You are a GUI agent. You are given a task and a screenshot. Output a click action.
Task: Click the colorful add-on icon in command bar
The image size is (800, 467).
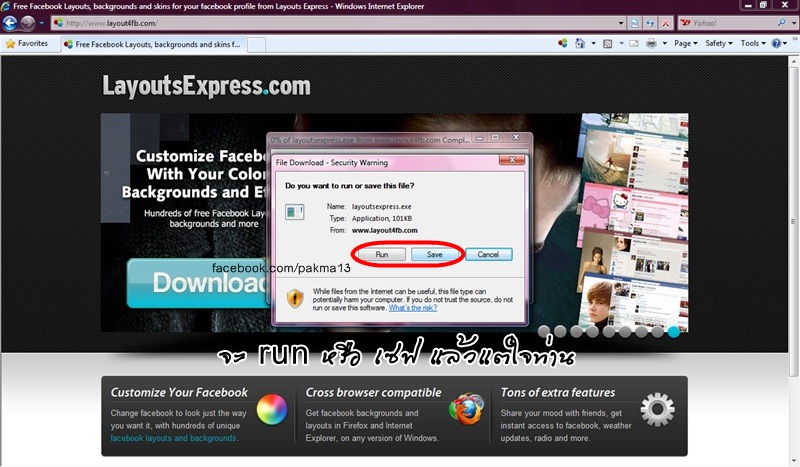pos(563,43)
